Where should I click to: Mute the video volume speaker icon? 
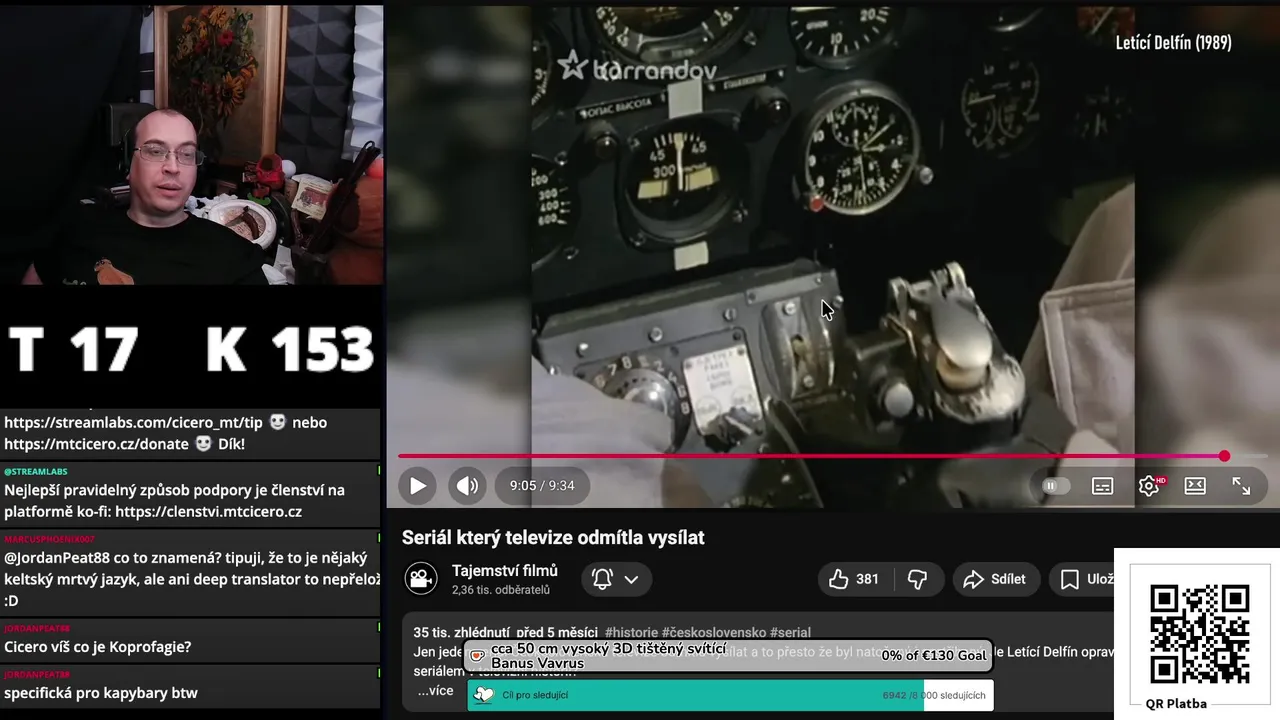(467, 486)
